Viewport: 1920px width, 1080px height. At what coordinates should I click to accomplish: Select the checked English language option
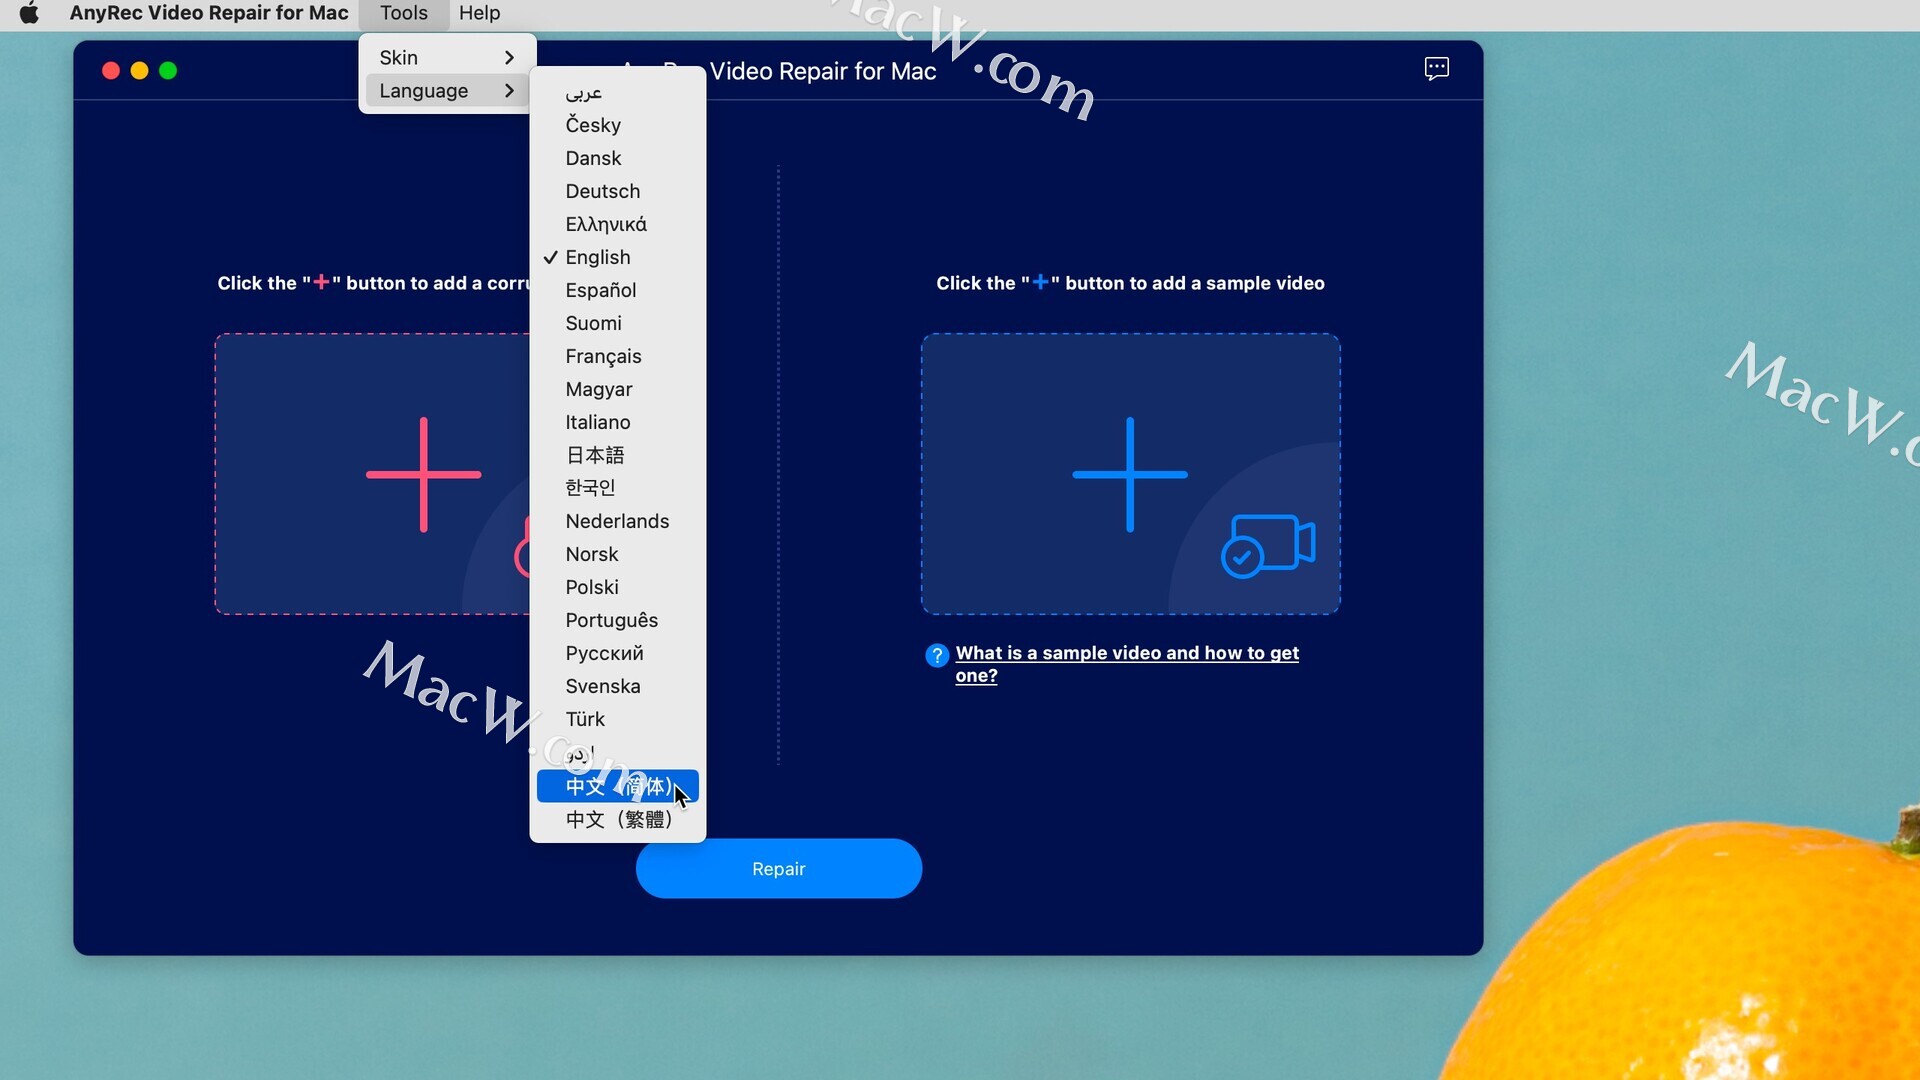point(618,257)
